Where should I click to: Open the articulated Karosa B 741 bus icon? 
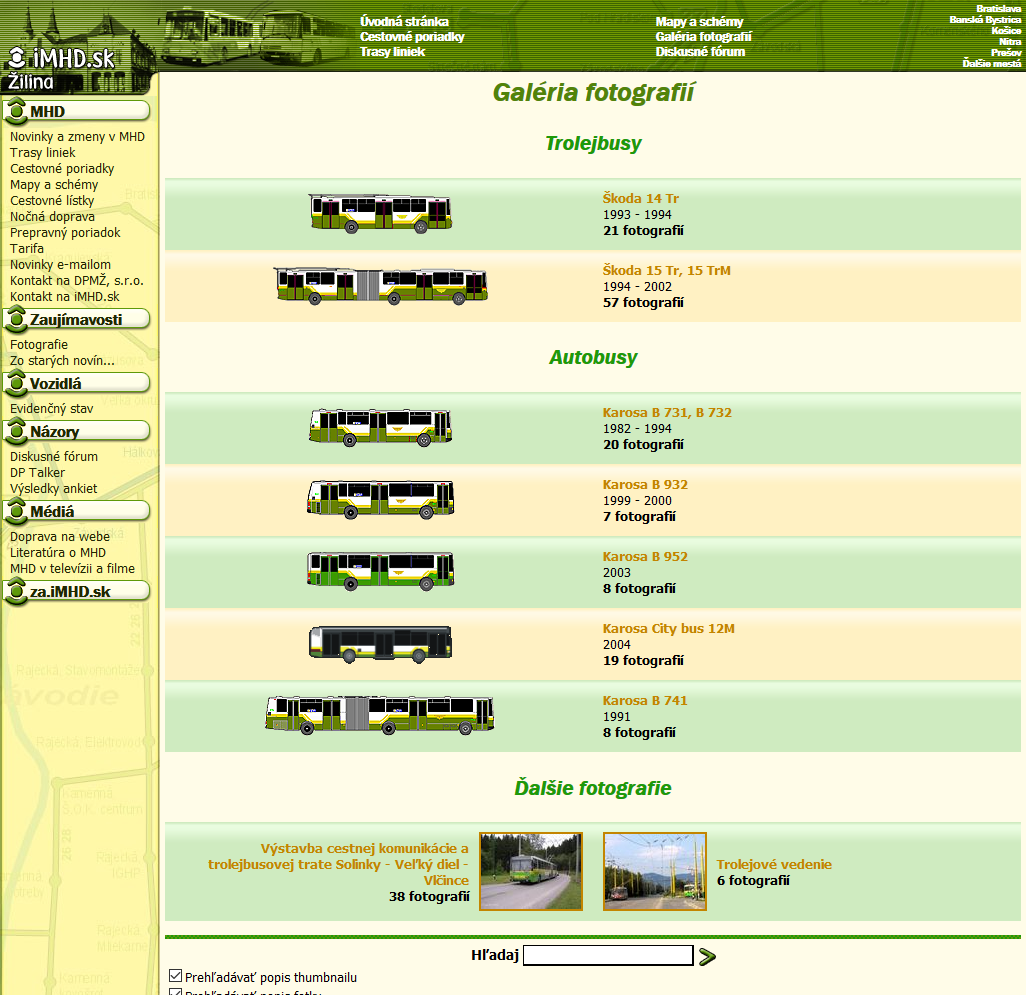coord(380,715)
